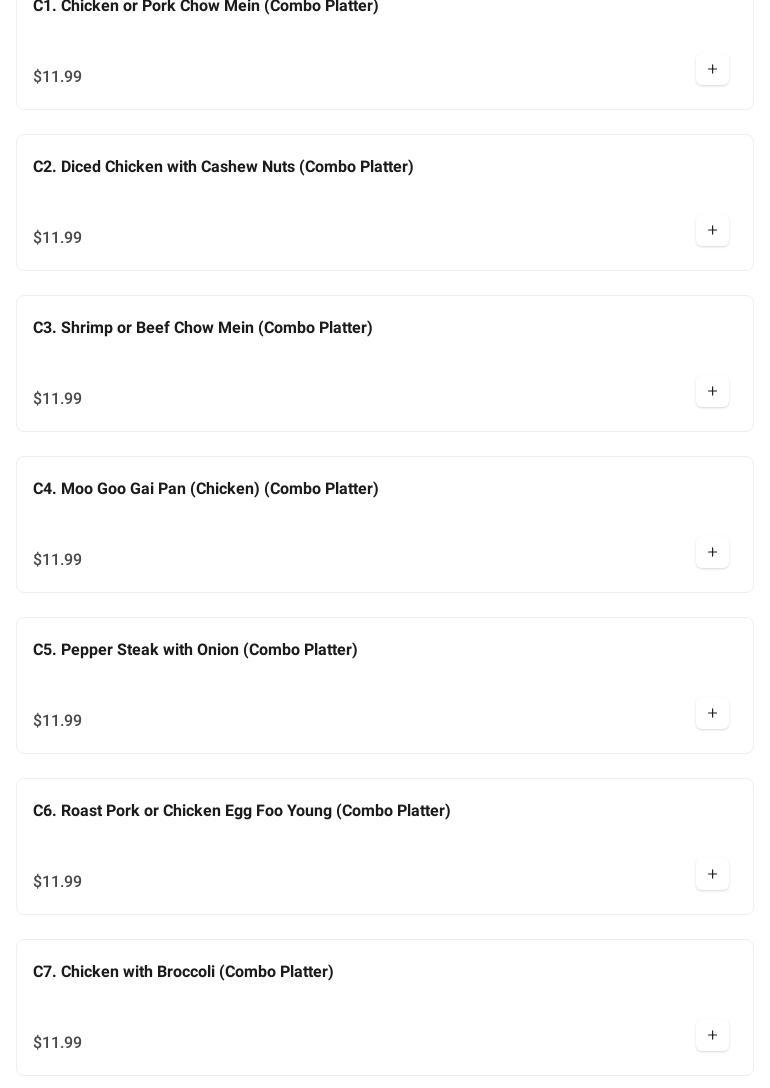Open C7 Chicken with Broccoli title

(183, 972)
